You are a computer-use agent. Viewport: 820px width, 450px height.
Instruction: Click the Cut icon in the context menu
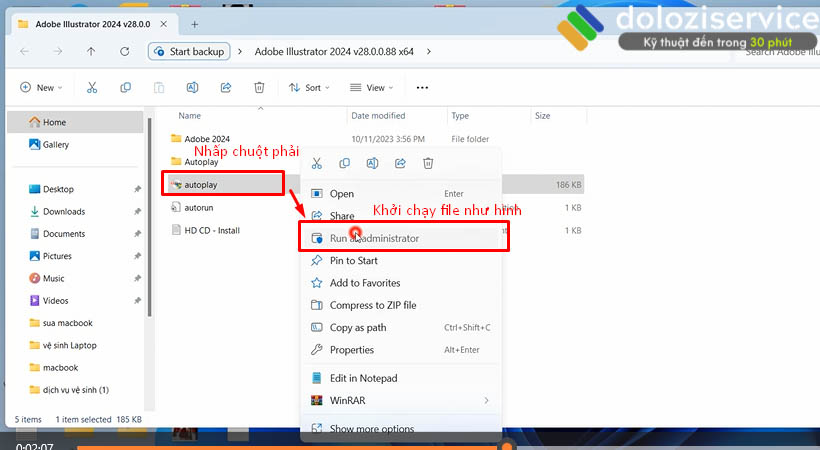pos(316,163)
